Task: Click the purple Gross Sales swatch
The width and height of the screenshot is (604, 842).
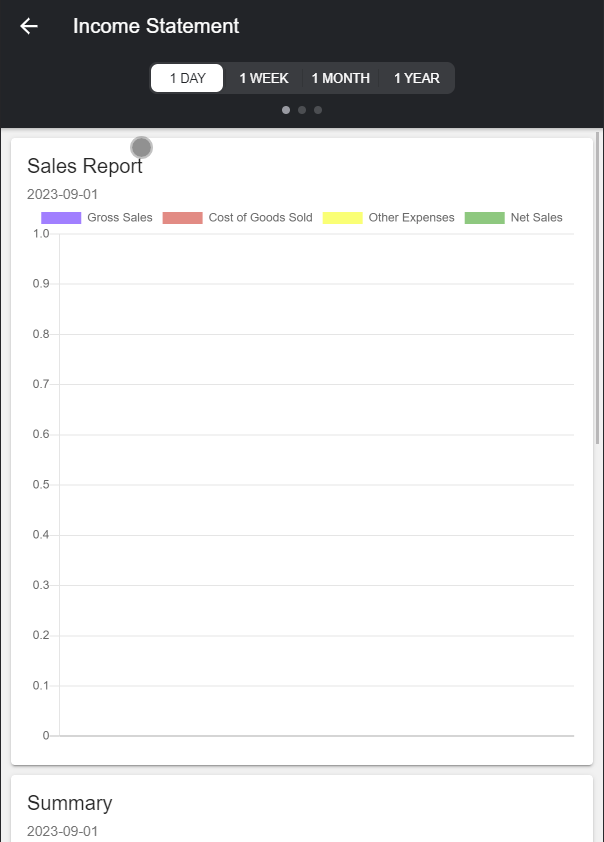Action: pyautogui.click(x=61, y=218)
